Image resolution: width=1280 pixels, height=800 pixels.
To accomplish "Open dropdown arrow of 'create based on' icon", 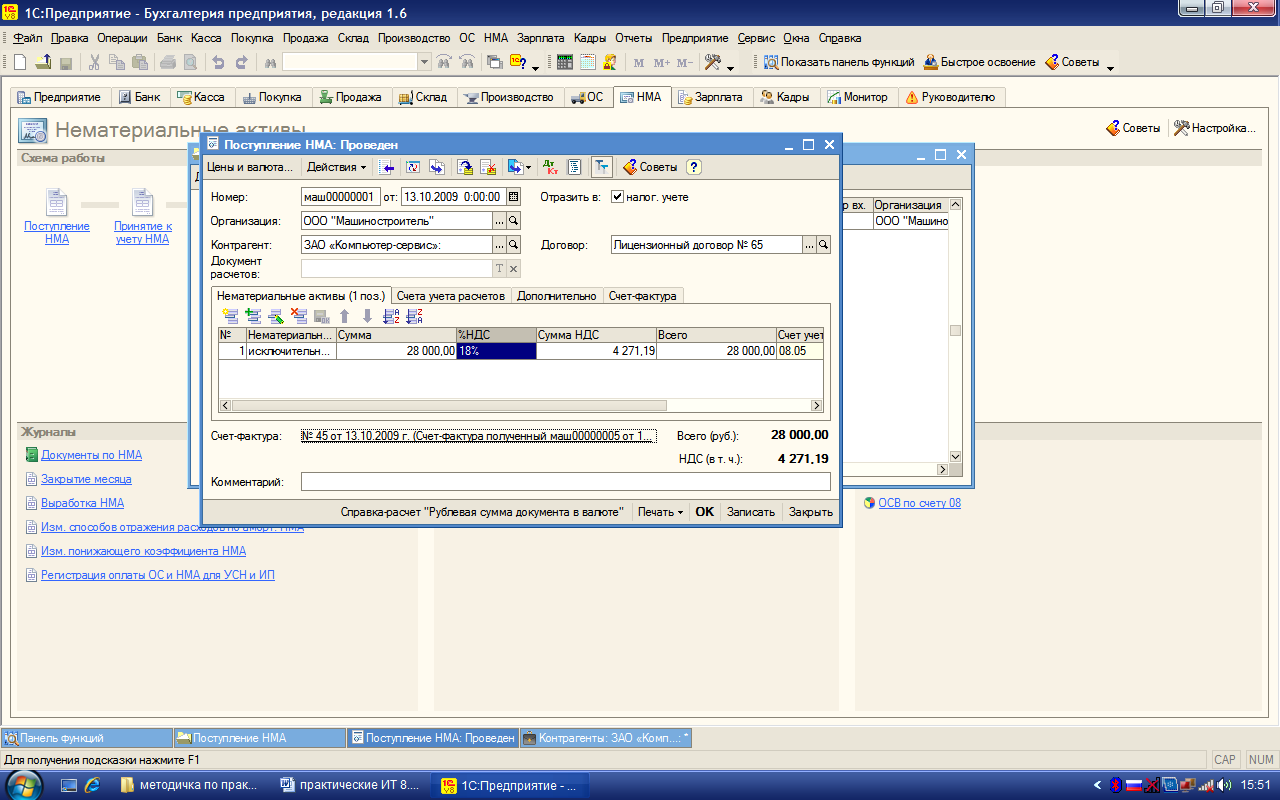I will [x=528, y=167].
